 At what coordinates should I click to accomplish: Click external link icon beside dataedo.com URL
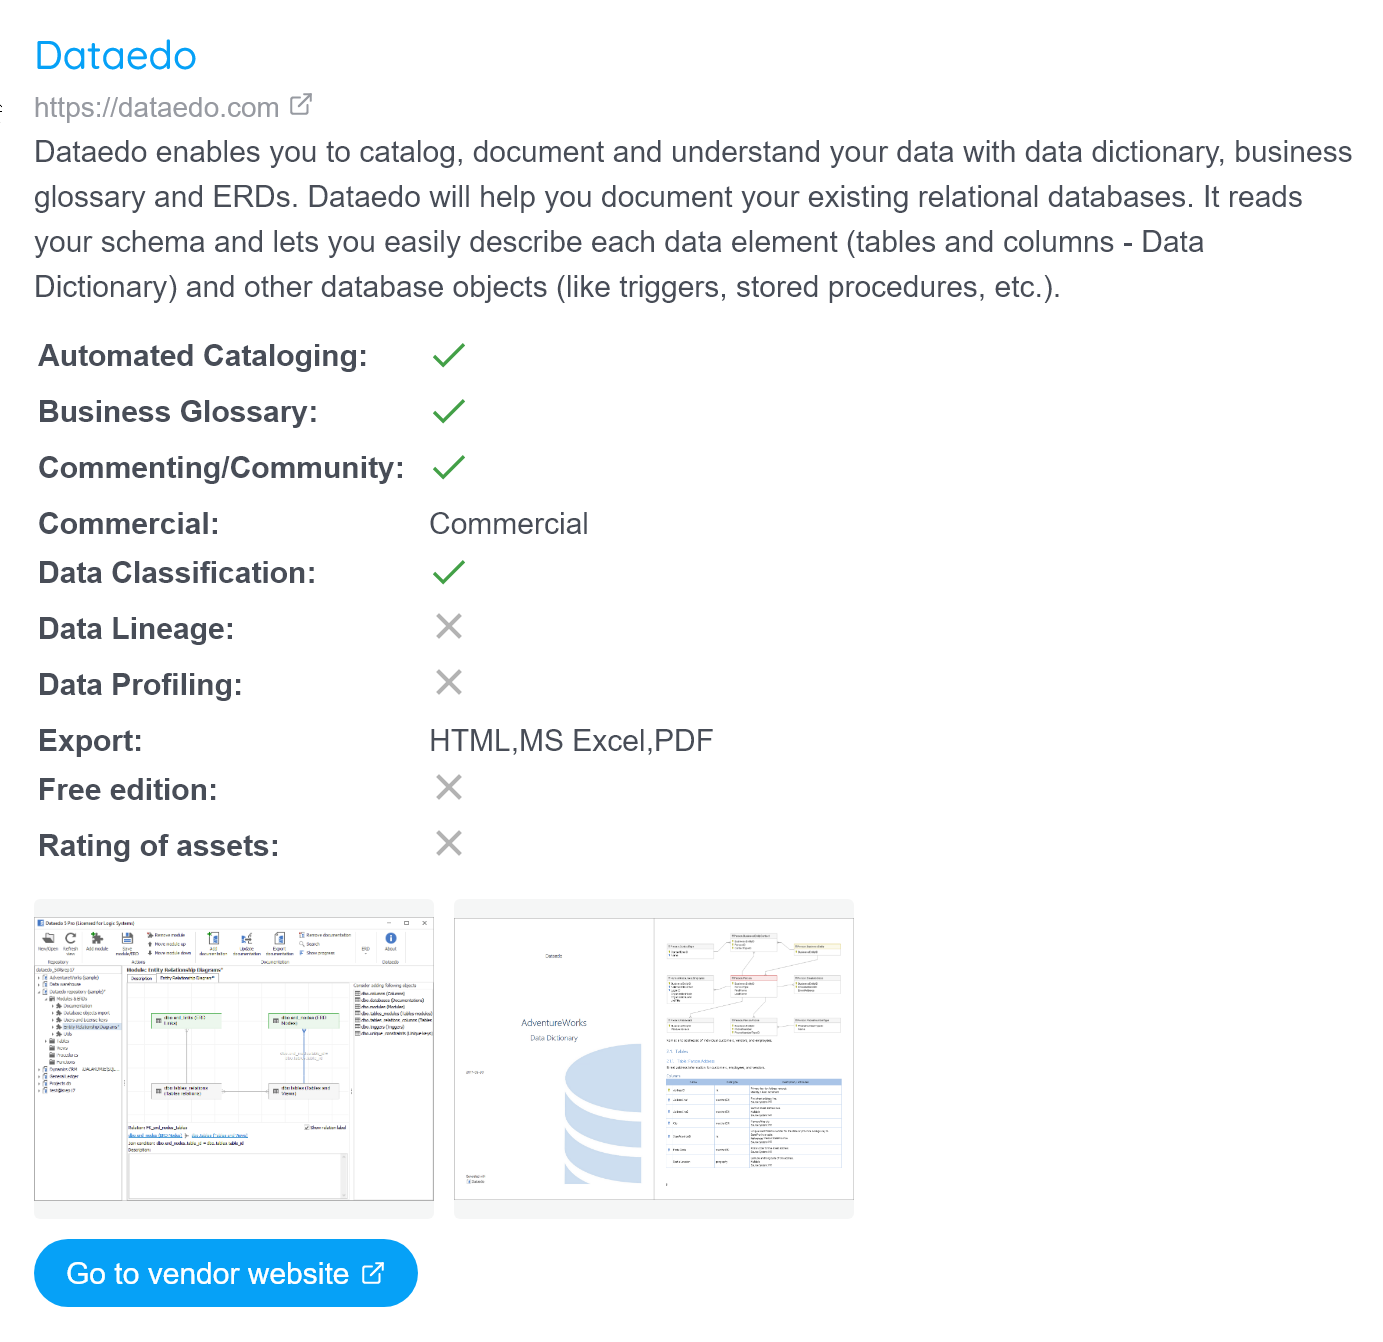[x=301, y=104]
